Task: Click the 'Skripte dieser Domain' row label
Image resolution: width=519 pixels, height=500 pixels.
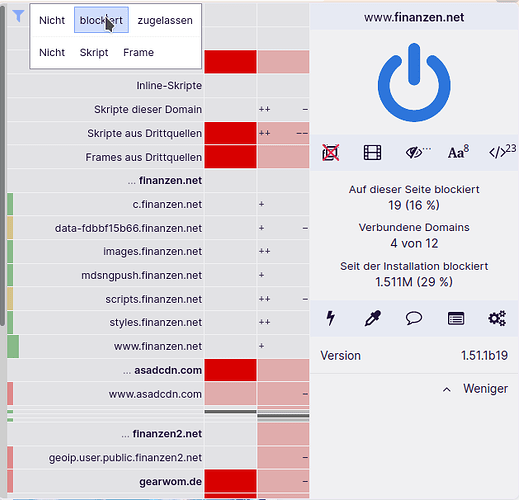Action: coord(148,109)
